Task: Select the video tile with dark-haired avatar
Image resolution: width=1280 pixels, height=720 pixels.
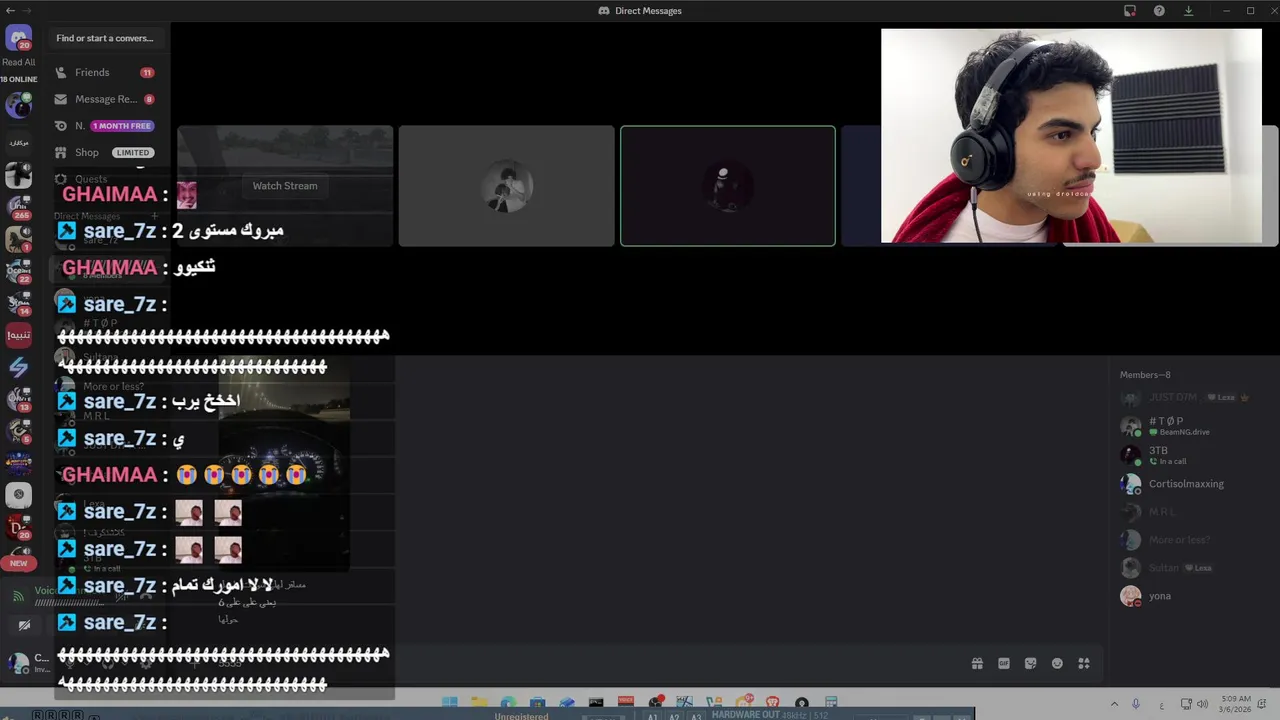Action: pyautogui.click(x=506, y=186)
